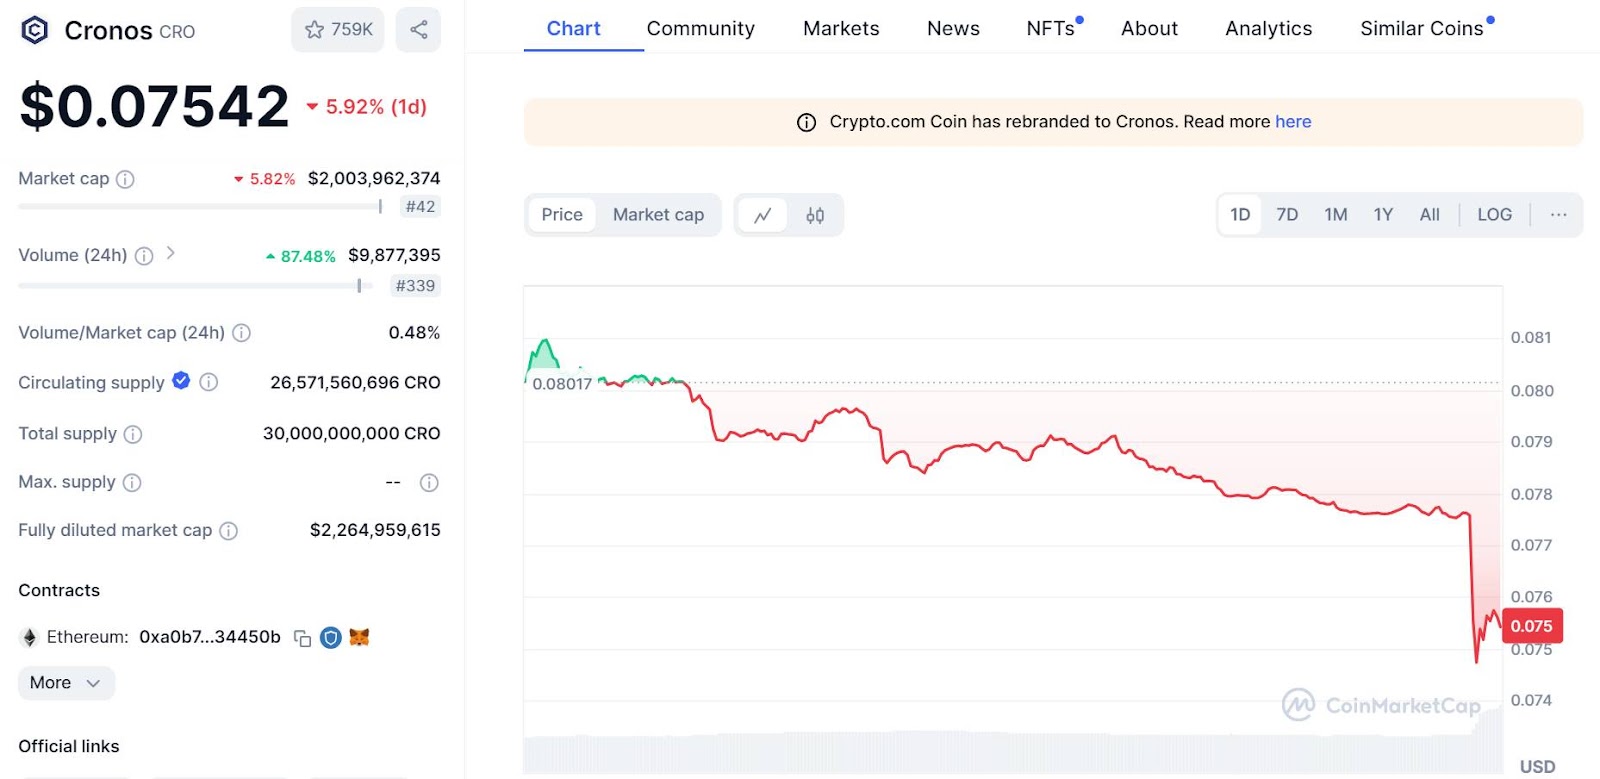
Task: Show Volume/Market cap info icon
Action: pos(241,333)
